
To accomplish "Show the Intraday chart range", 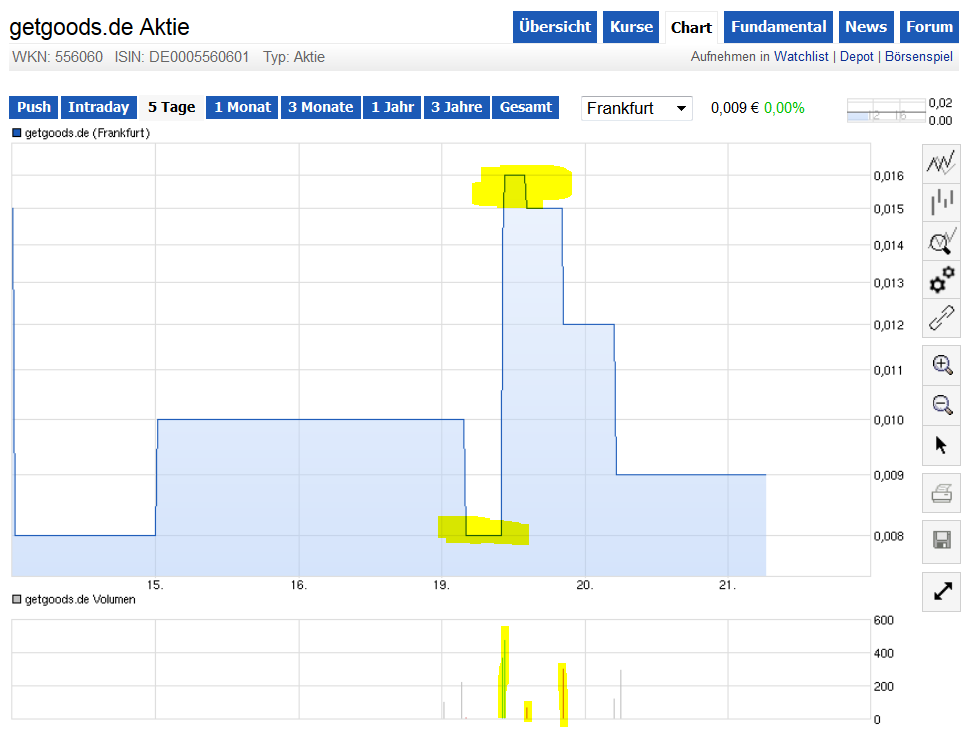I will point(98,107).
